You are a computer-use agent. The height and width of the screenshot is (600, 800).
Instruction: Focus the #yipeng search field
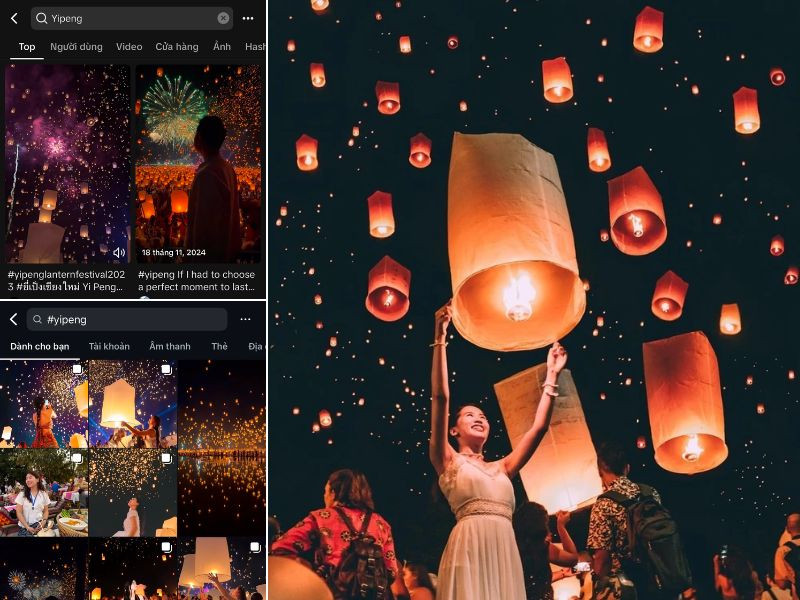127,319
